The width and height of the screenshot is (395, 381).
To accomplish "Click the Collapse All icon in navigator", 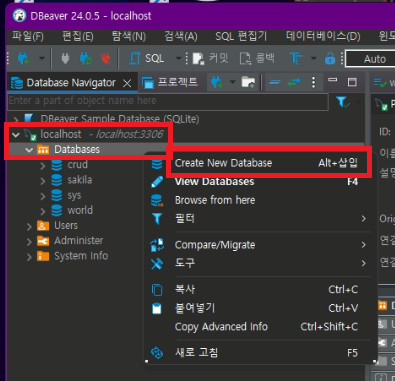I will [274, 82].
